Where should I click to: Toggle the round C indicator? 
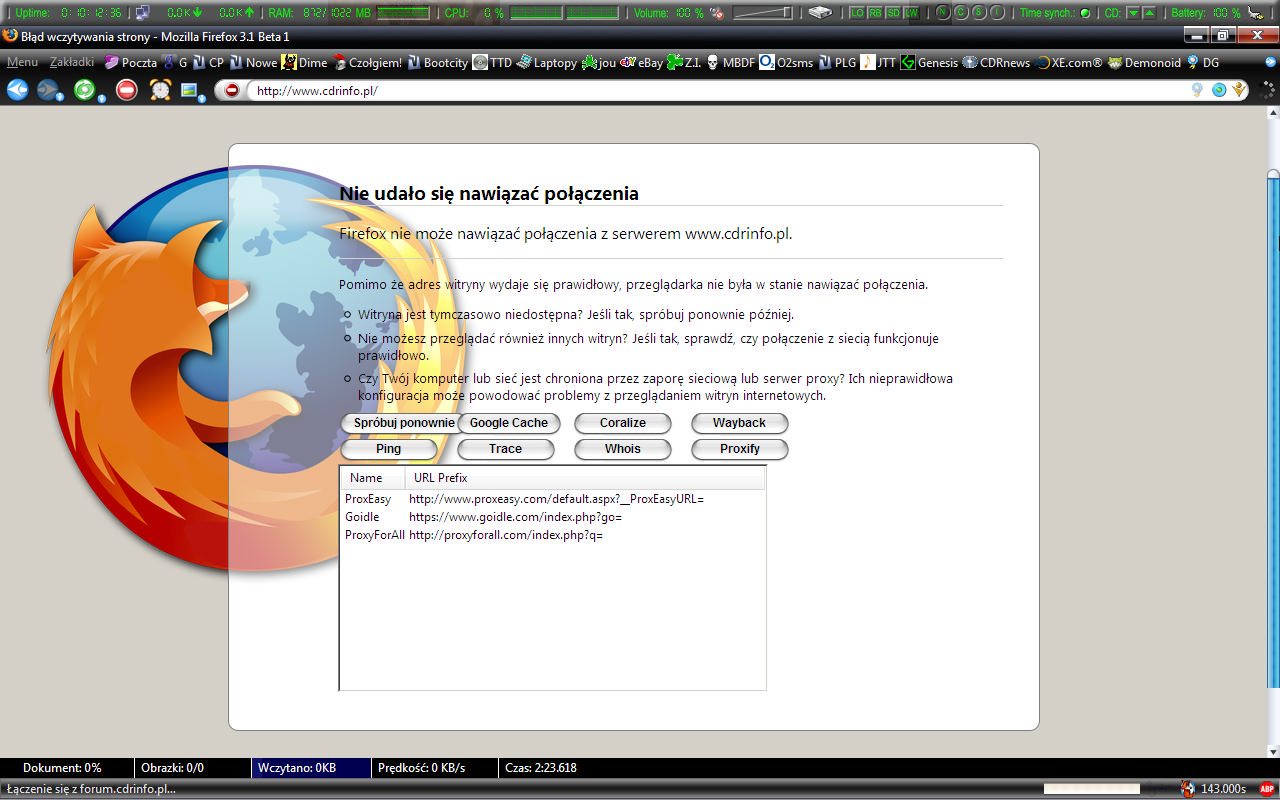coord(960,13)
